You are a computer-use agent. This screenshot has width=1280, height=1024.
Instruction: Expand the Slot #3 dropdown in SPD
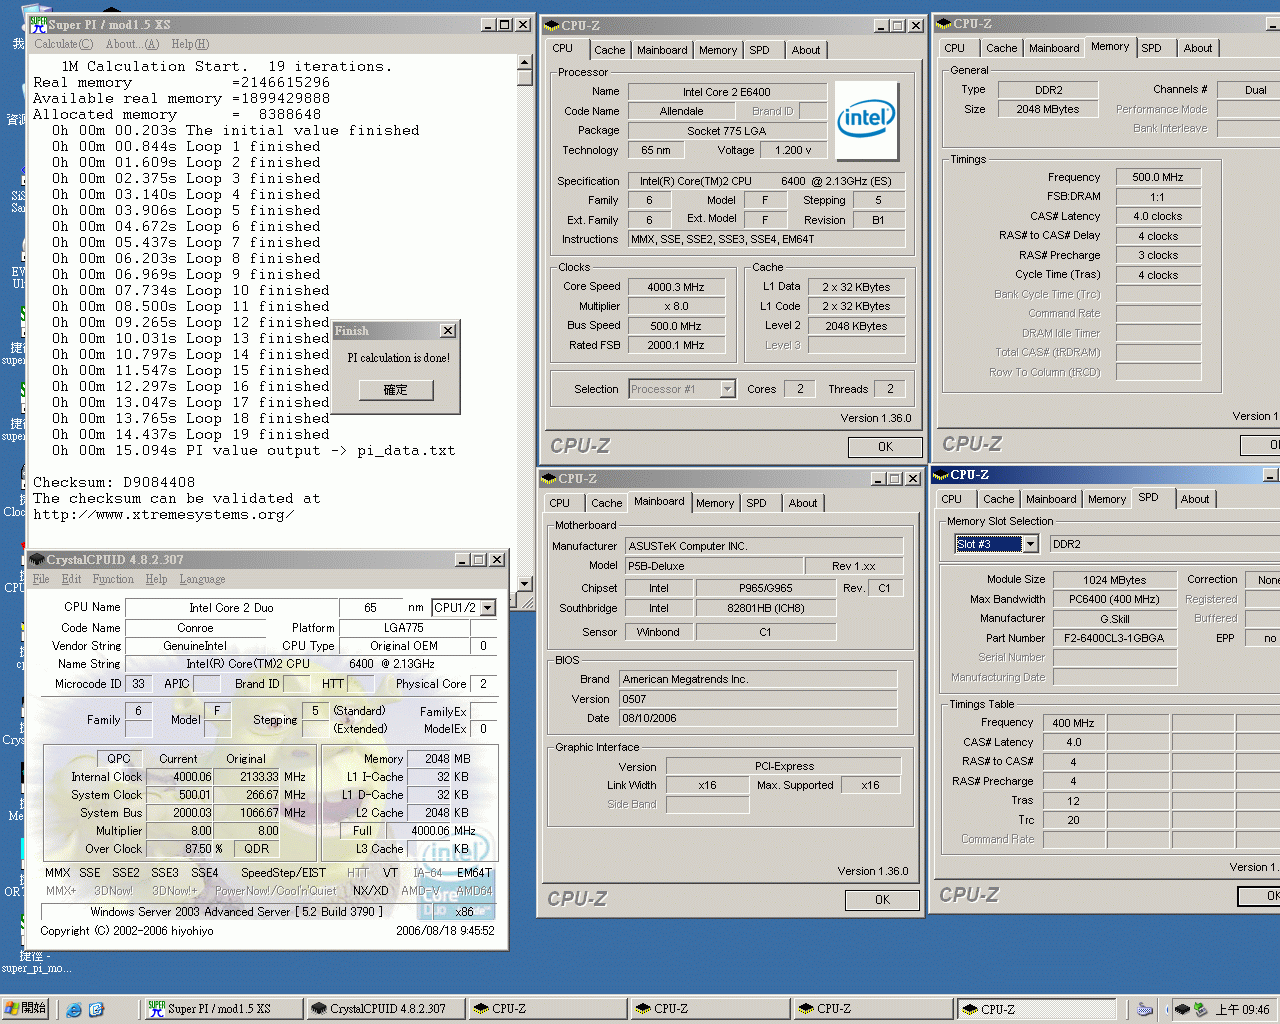point(1030,544)
